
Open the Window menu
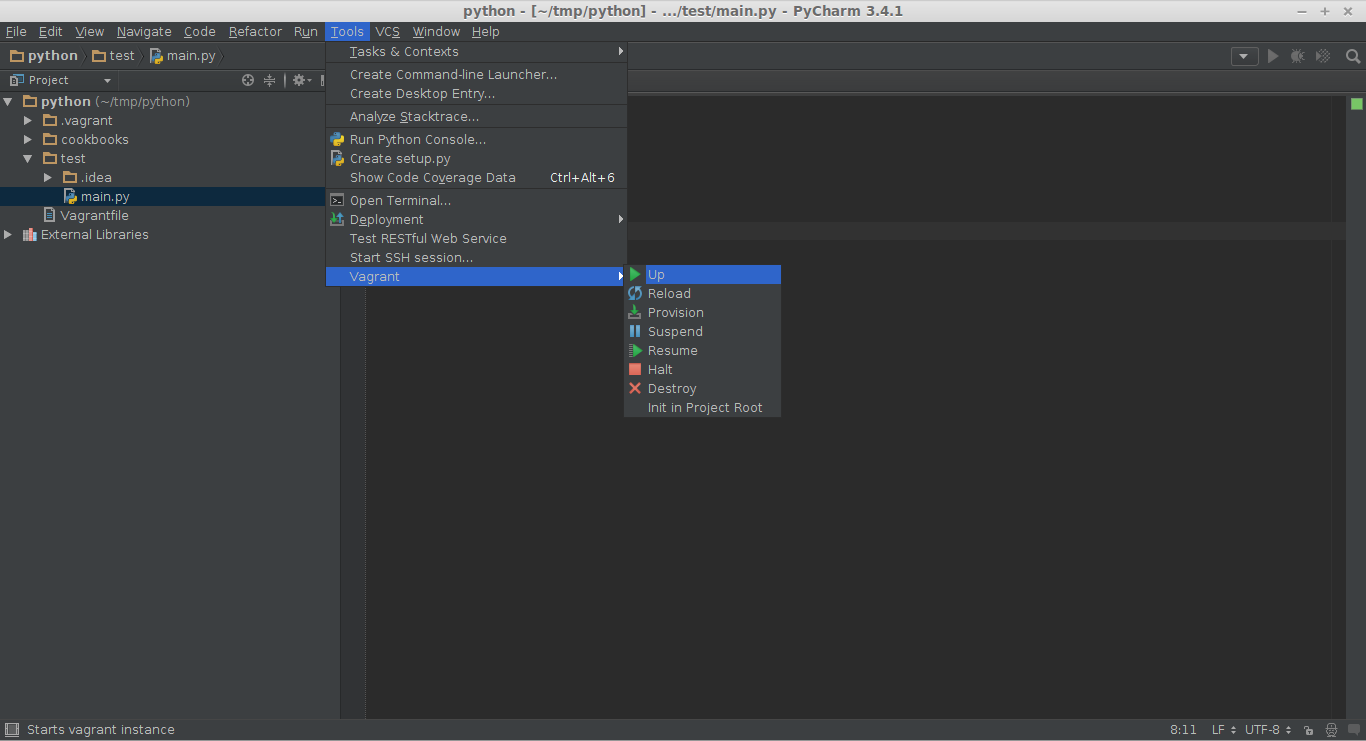pyautogui.click(x=436, y=31)
